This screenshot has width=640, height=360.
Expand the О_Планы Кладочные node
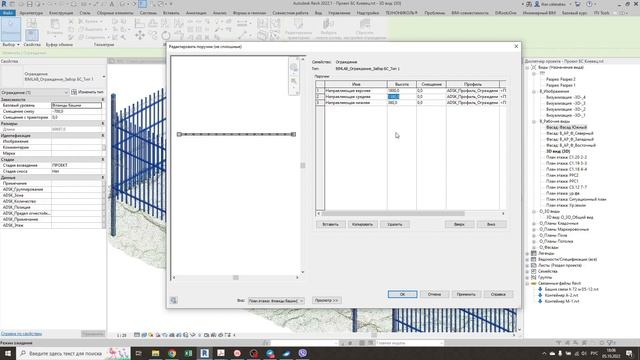click(x=533, y=223)
